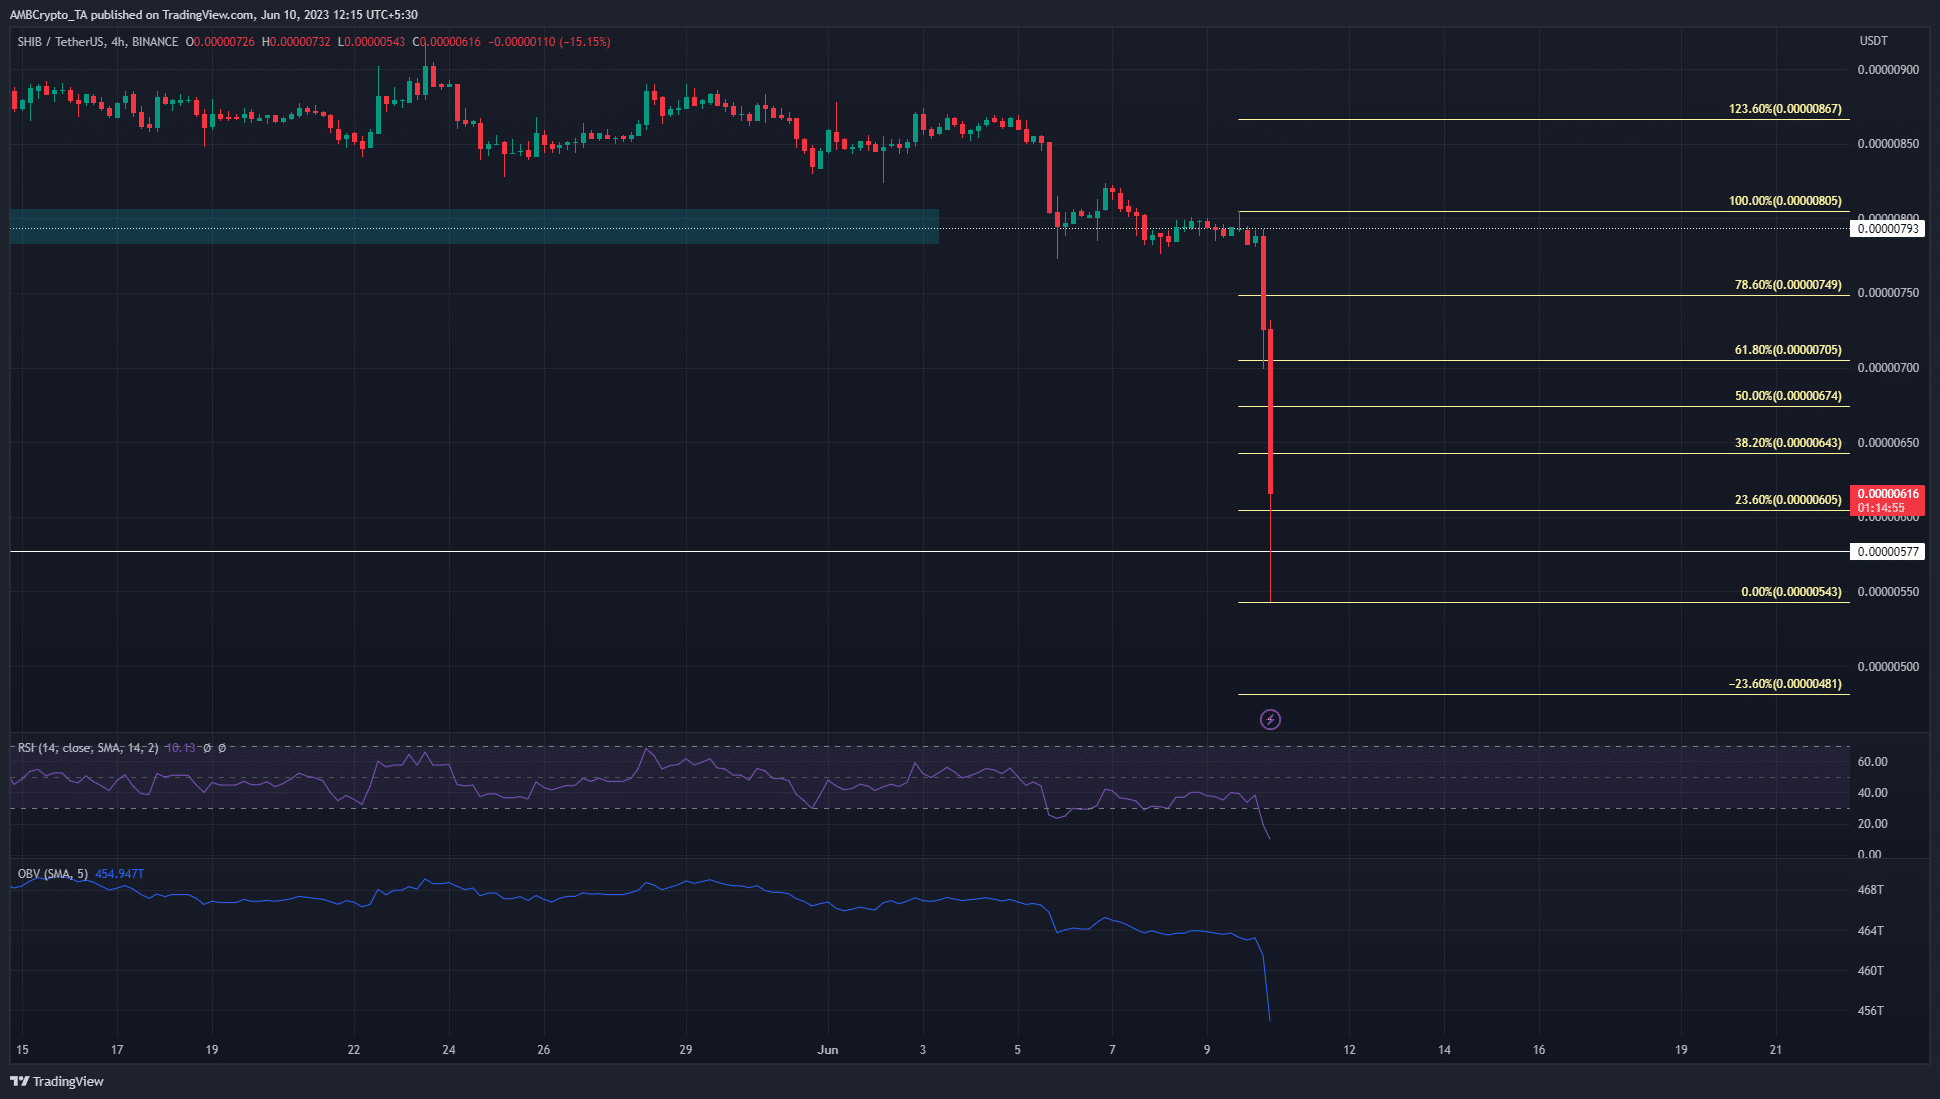The height and width of the screenshot is (1099, 1940).
Task: Select the 50.00%(0.00000674) Fibonacci label
Action: 1788,396
